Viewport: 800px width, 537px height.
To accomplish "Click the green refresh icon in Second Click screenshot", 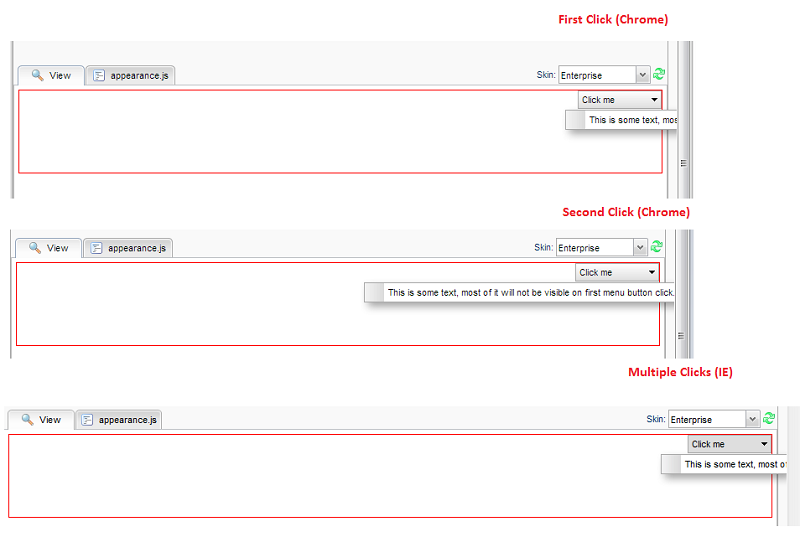I will click(x=657, y=247).
